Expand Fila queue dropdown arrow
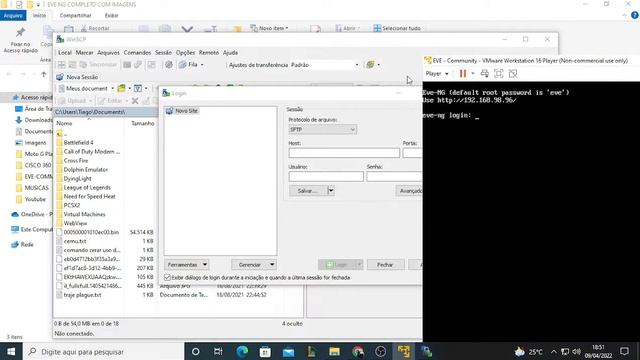Viewport: 640px width, 360px height. pyautogui.click(x=202, y=64)
